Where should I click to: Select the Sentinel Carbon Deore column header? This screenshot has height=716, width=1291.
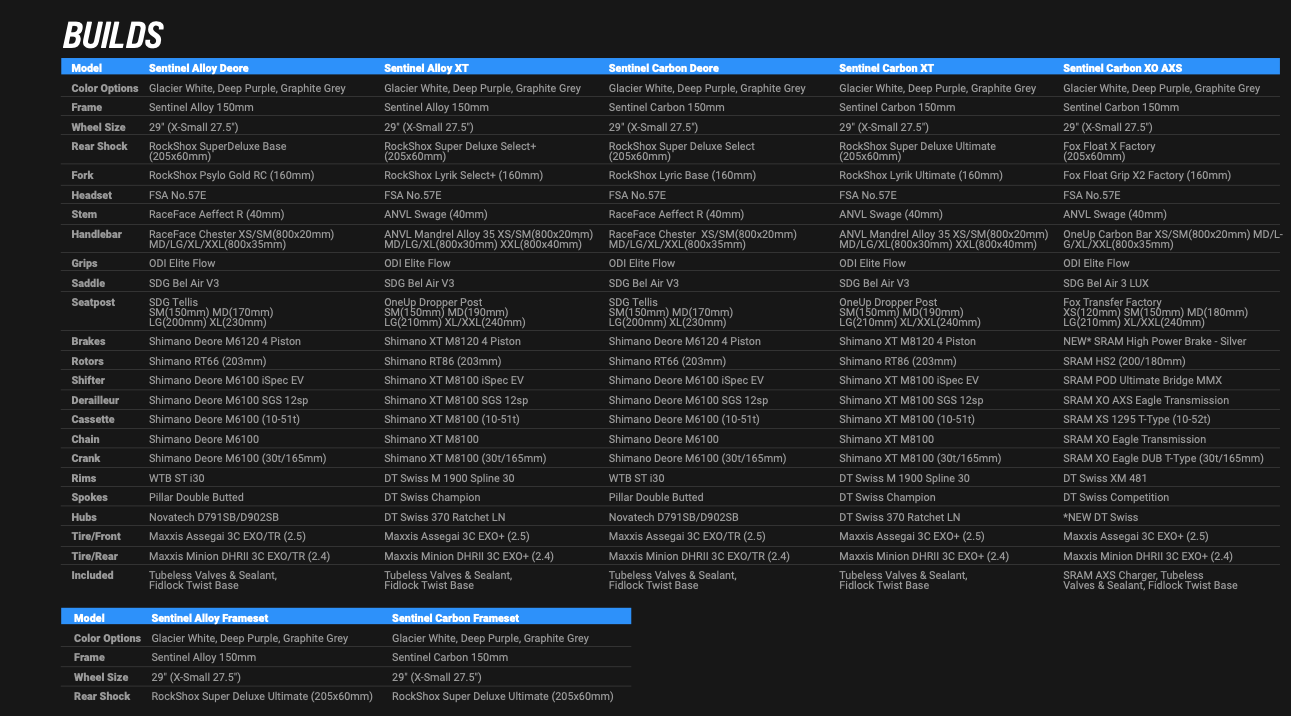coord(664,68)
